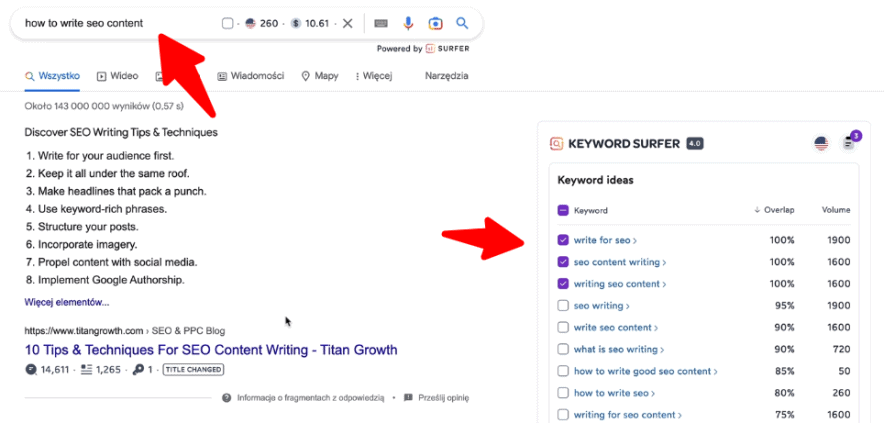Image resolution: width=884 pixels, height=423 pixels.
Task: Tick the checkbox in the search bar
Action: (x=227, y=23)
